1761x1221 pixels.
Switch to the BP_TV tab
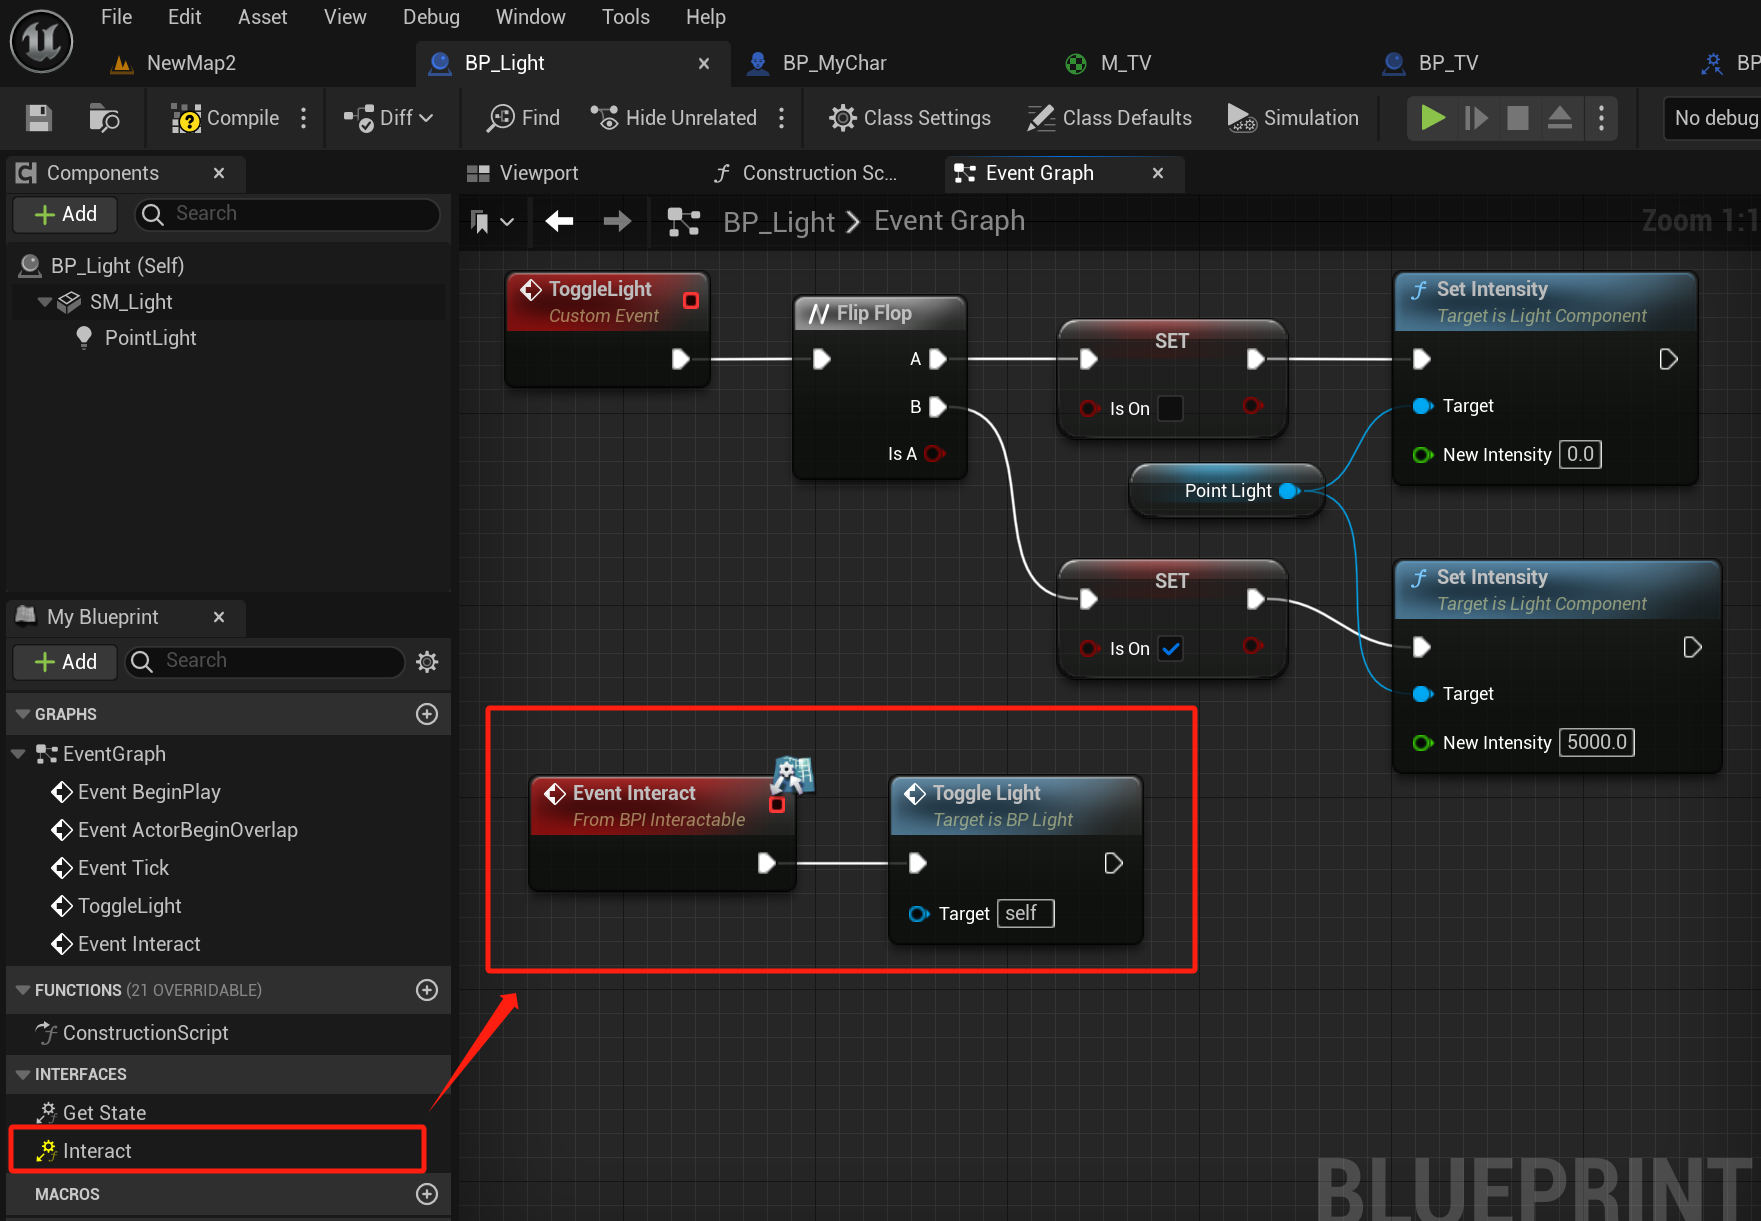[x=1430, y=63]
